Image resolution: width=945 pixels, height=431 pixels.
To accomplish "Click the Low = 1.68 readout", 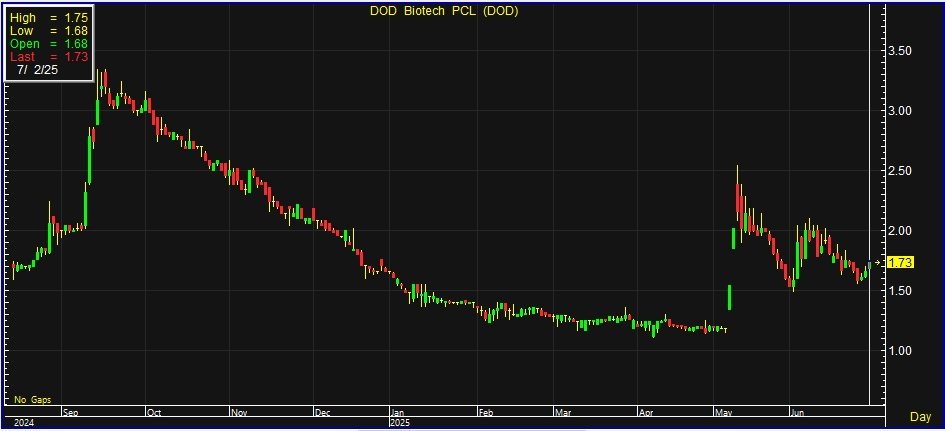I will tap(49, 31).
